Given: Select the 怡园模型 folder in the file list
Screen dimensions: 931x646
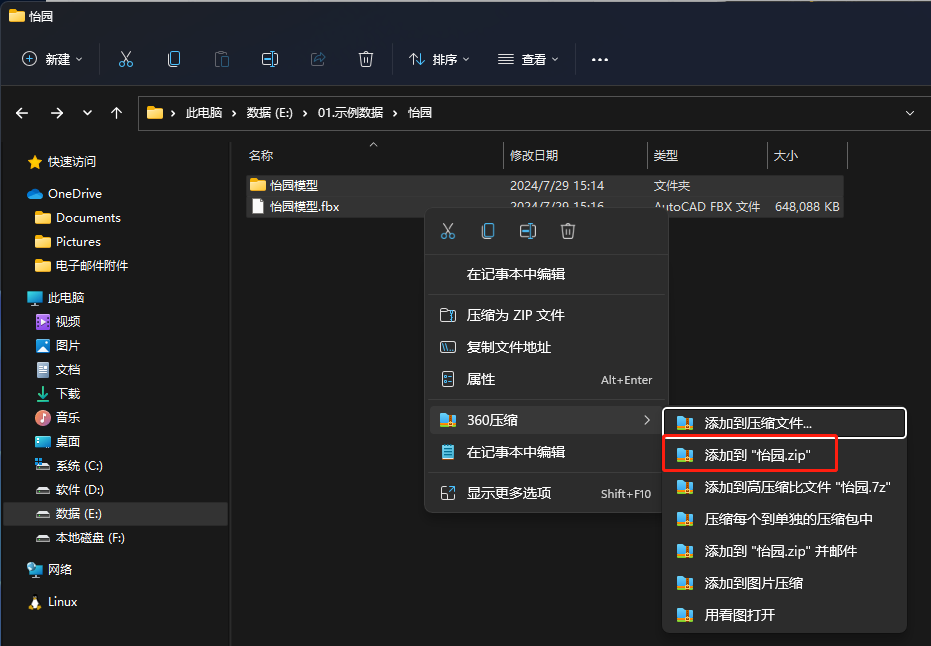Looking at the screenshot, I should click(294, 185).
